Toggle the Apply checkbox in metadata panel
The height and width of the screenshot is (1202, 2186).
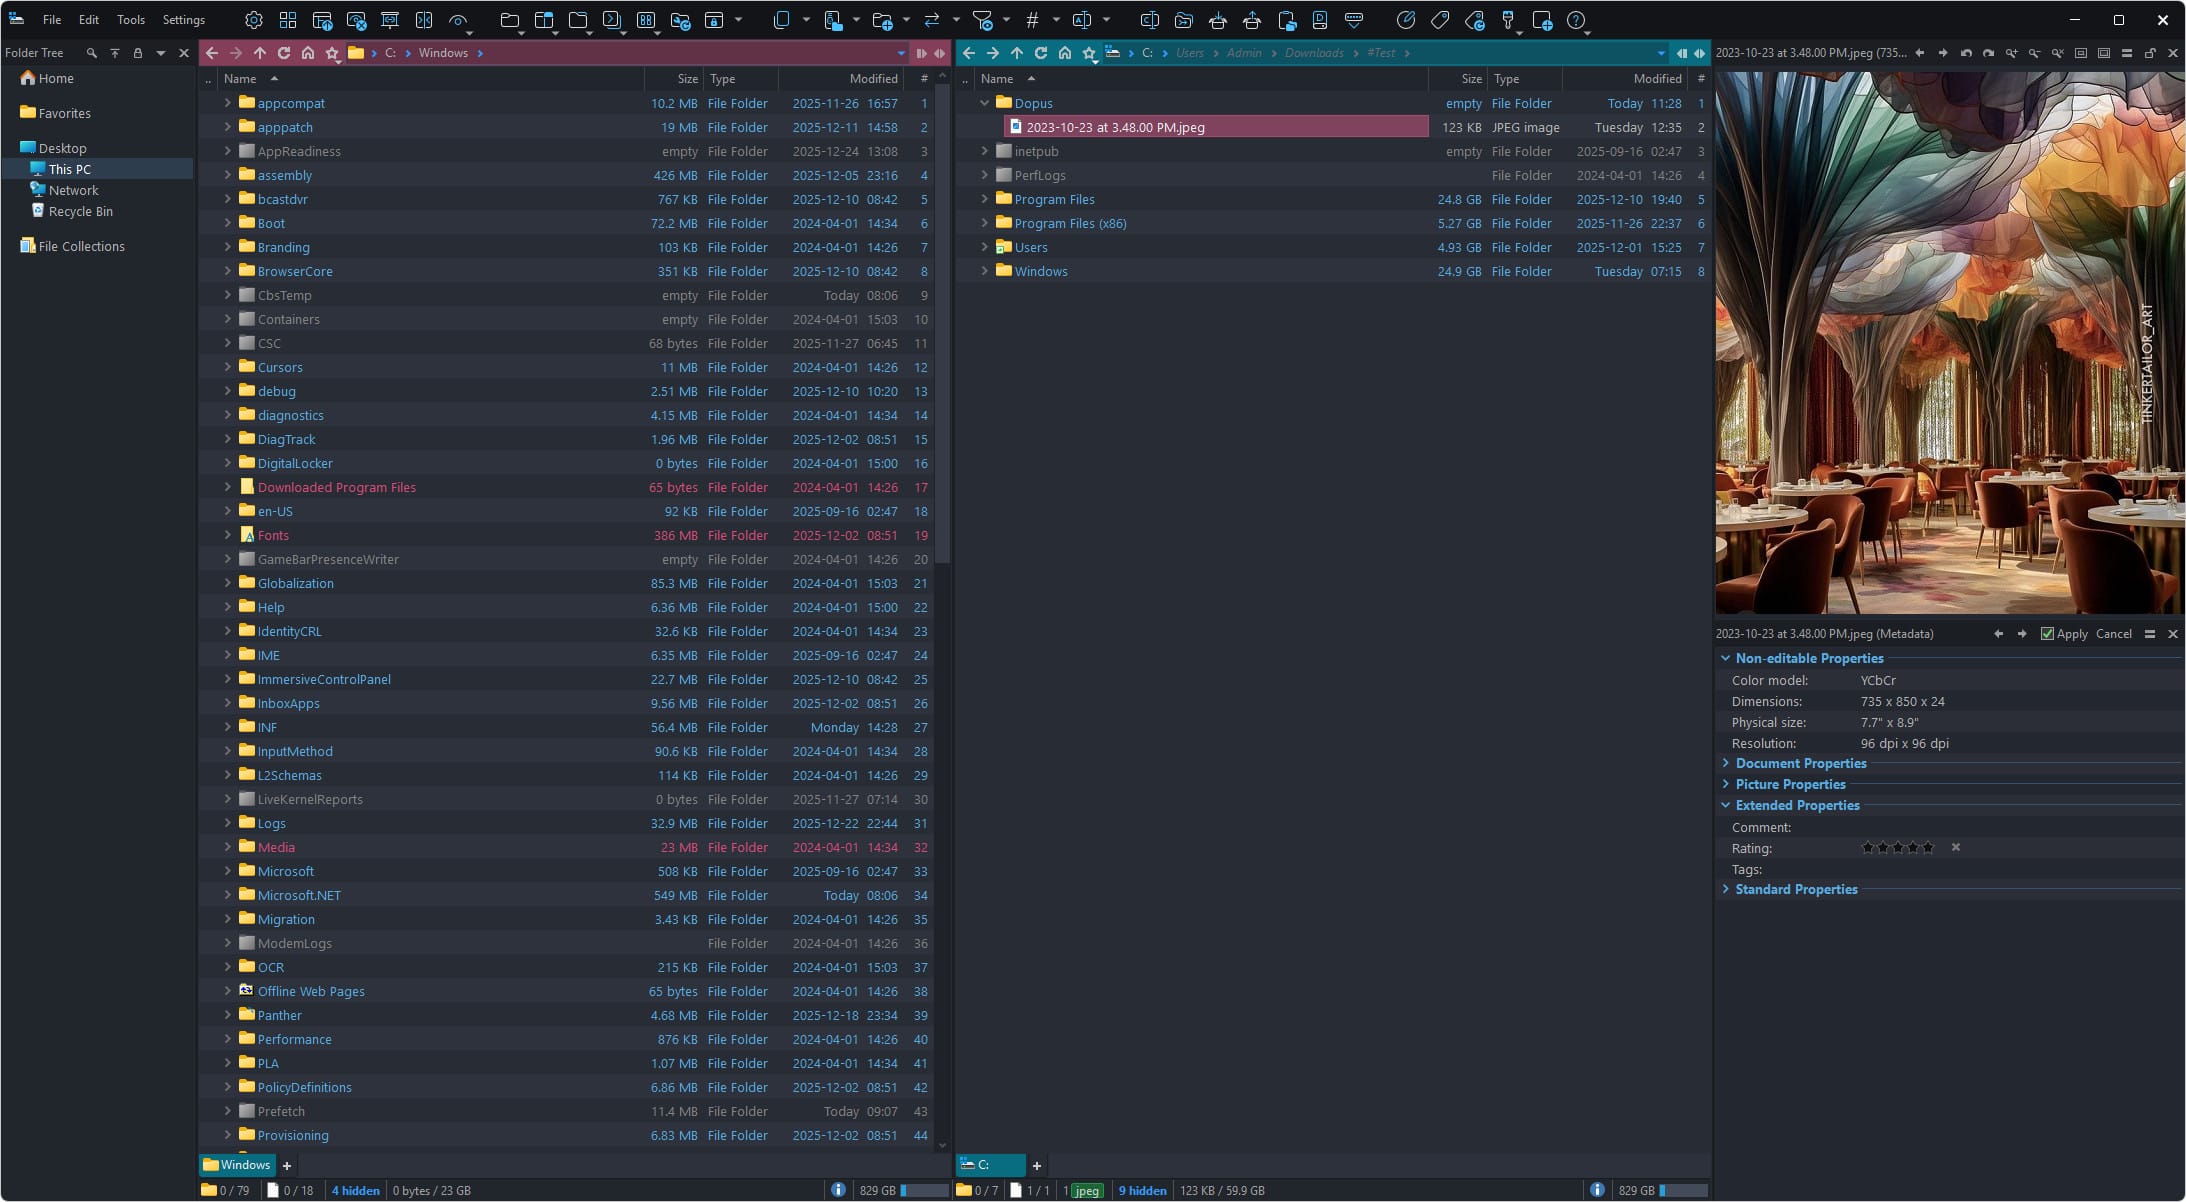[2047, 634]
